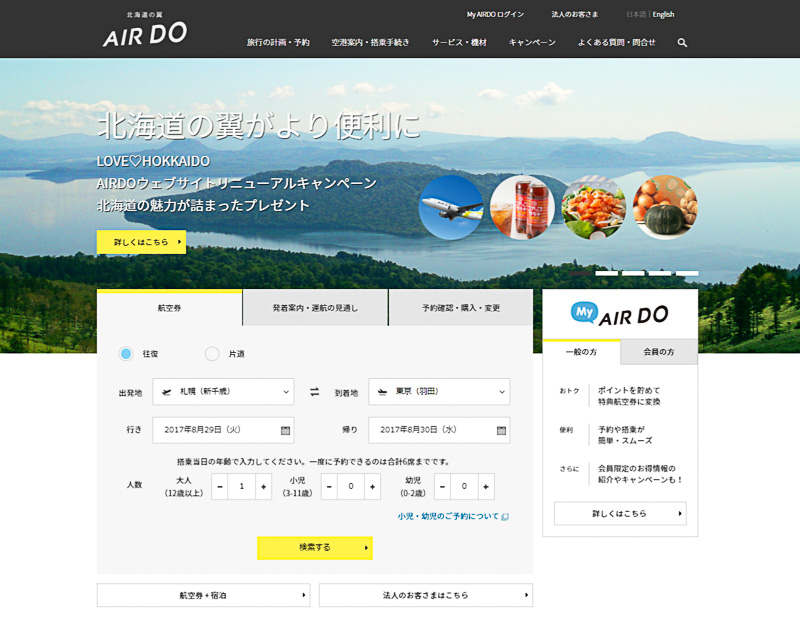The width and height of the screenshot is (800, 637).
Task: Open the 到着地 arrival airport dropdown
Action: coord(439,392)
